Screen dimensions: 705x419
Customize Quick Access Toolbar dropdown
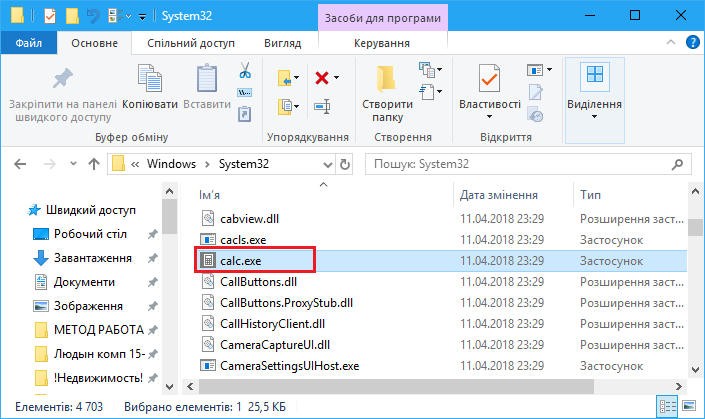[x=142, y=17]
